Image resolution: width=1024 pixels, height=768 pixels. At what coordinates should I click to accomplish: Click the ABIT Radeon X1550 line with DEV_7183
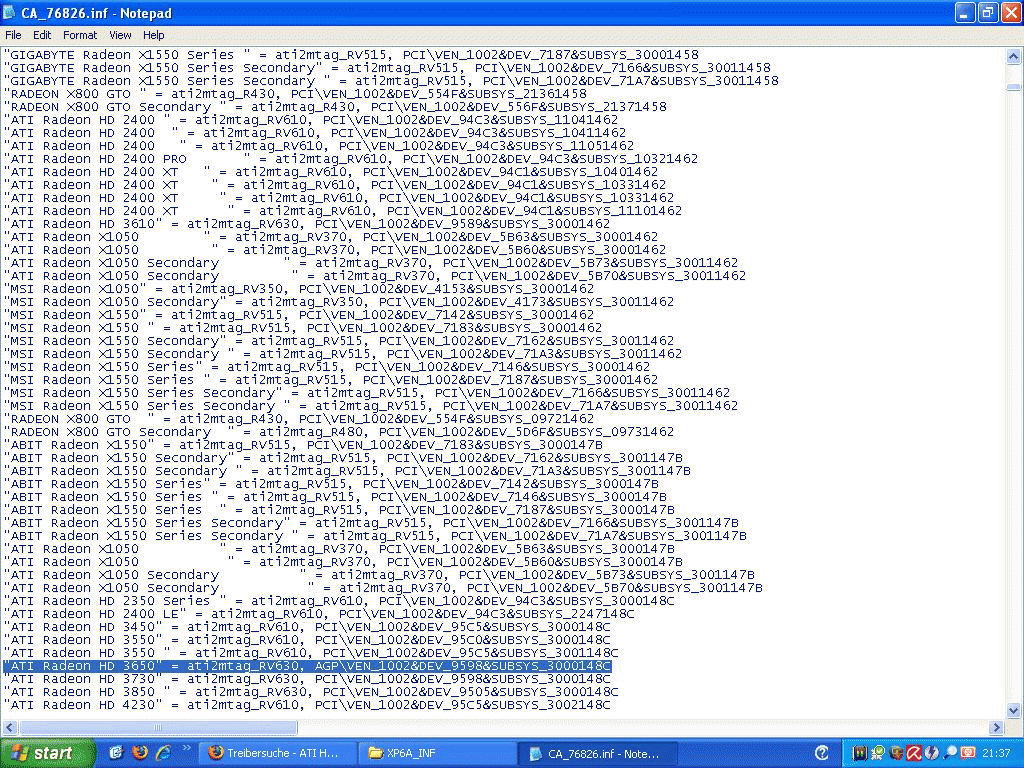pos(304,445)
